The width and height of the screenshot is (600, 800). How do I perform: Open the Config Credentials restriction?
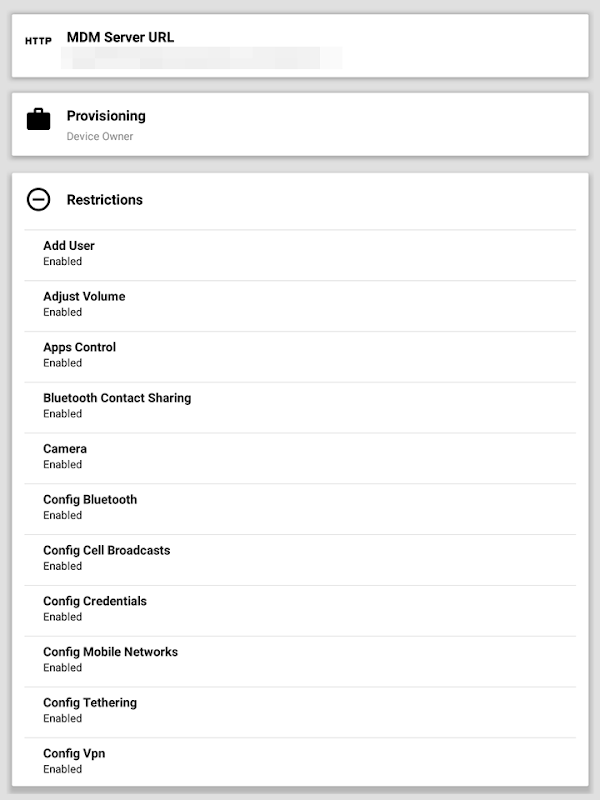pos(300,611)
